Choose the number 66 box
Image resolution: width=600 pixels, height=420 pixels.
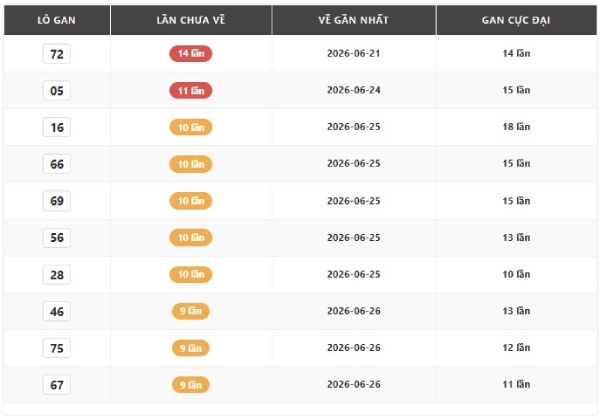coord(57,164)
